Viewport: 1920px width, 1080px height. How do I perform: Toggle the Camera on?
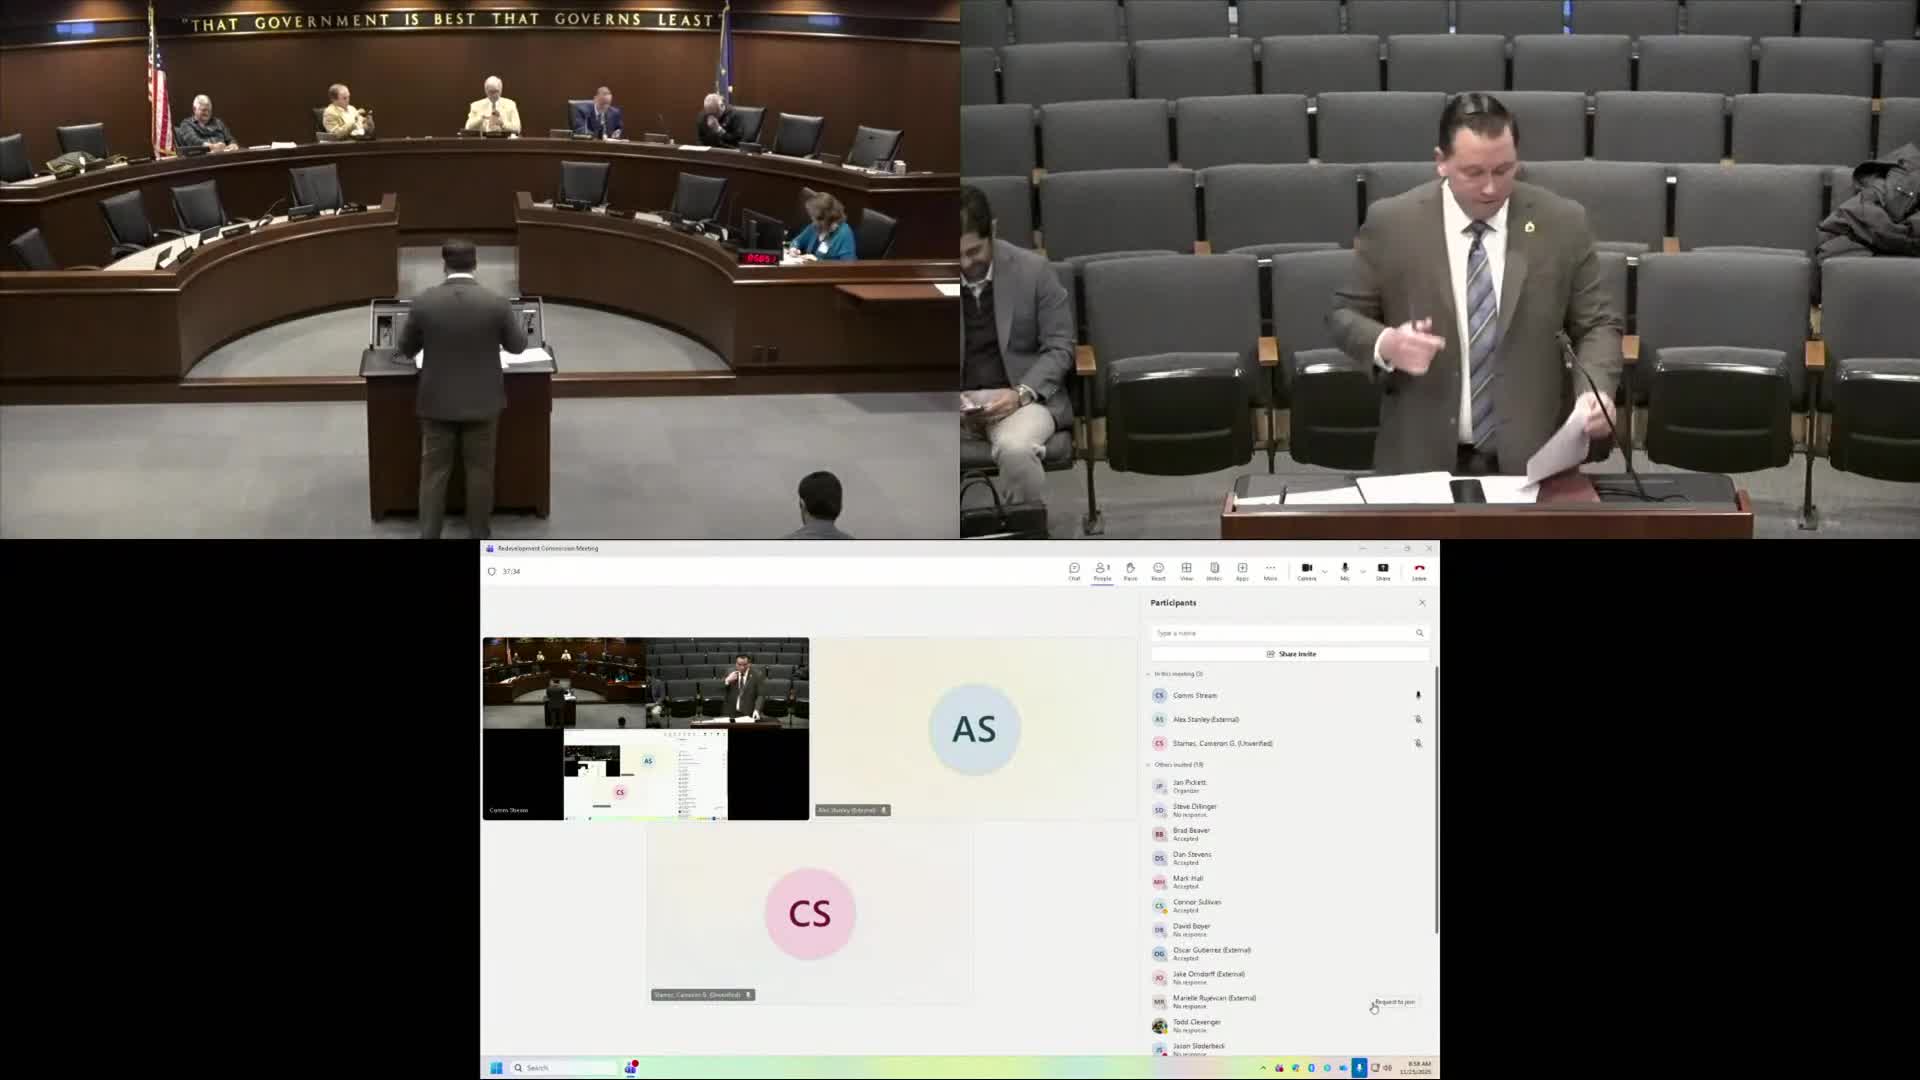(1307, 570)
